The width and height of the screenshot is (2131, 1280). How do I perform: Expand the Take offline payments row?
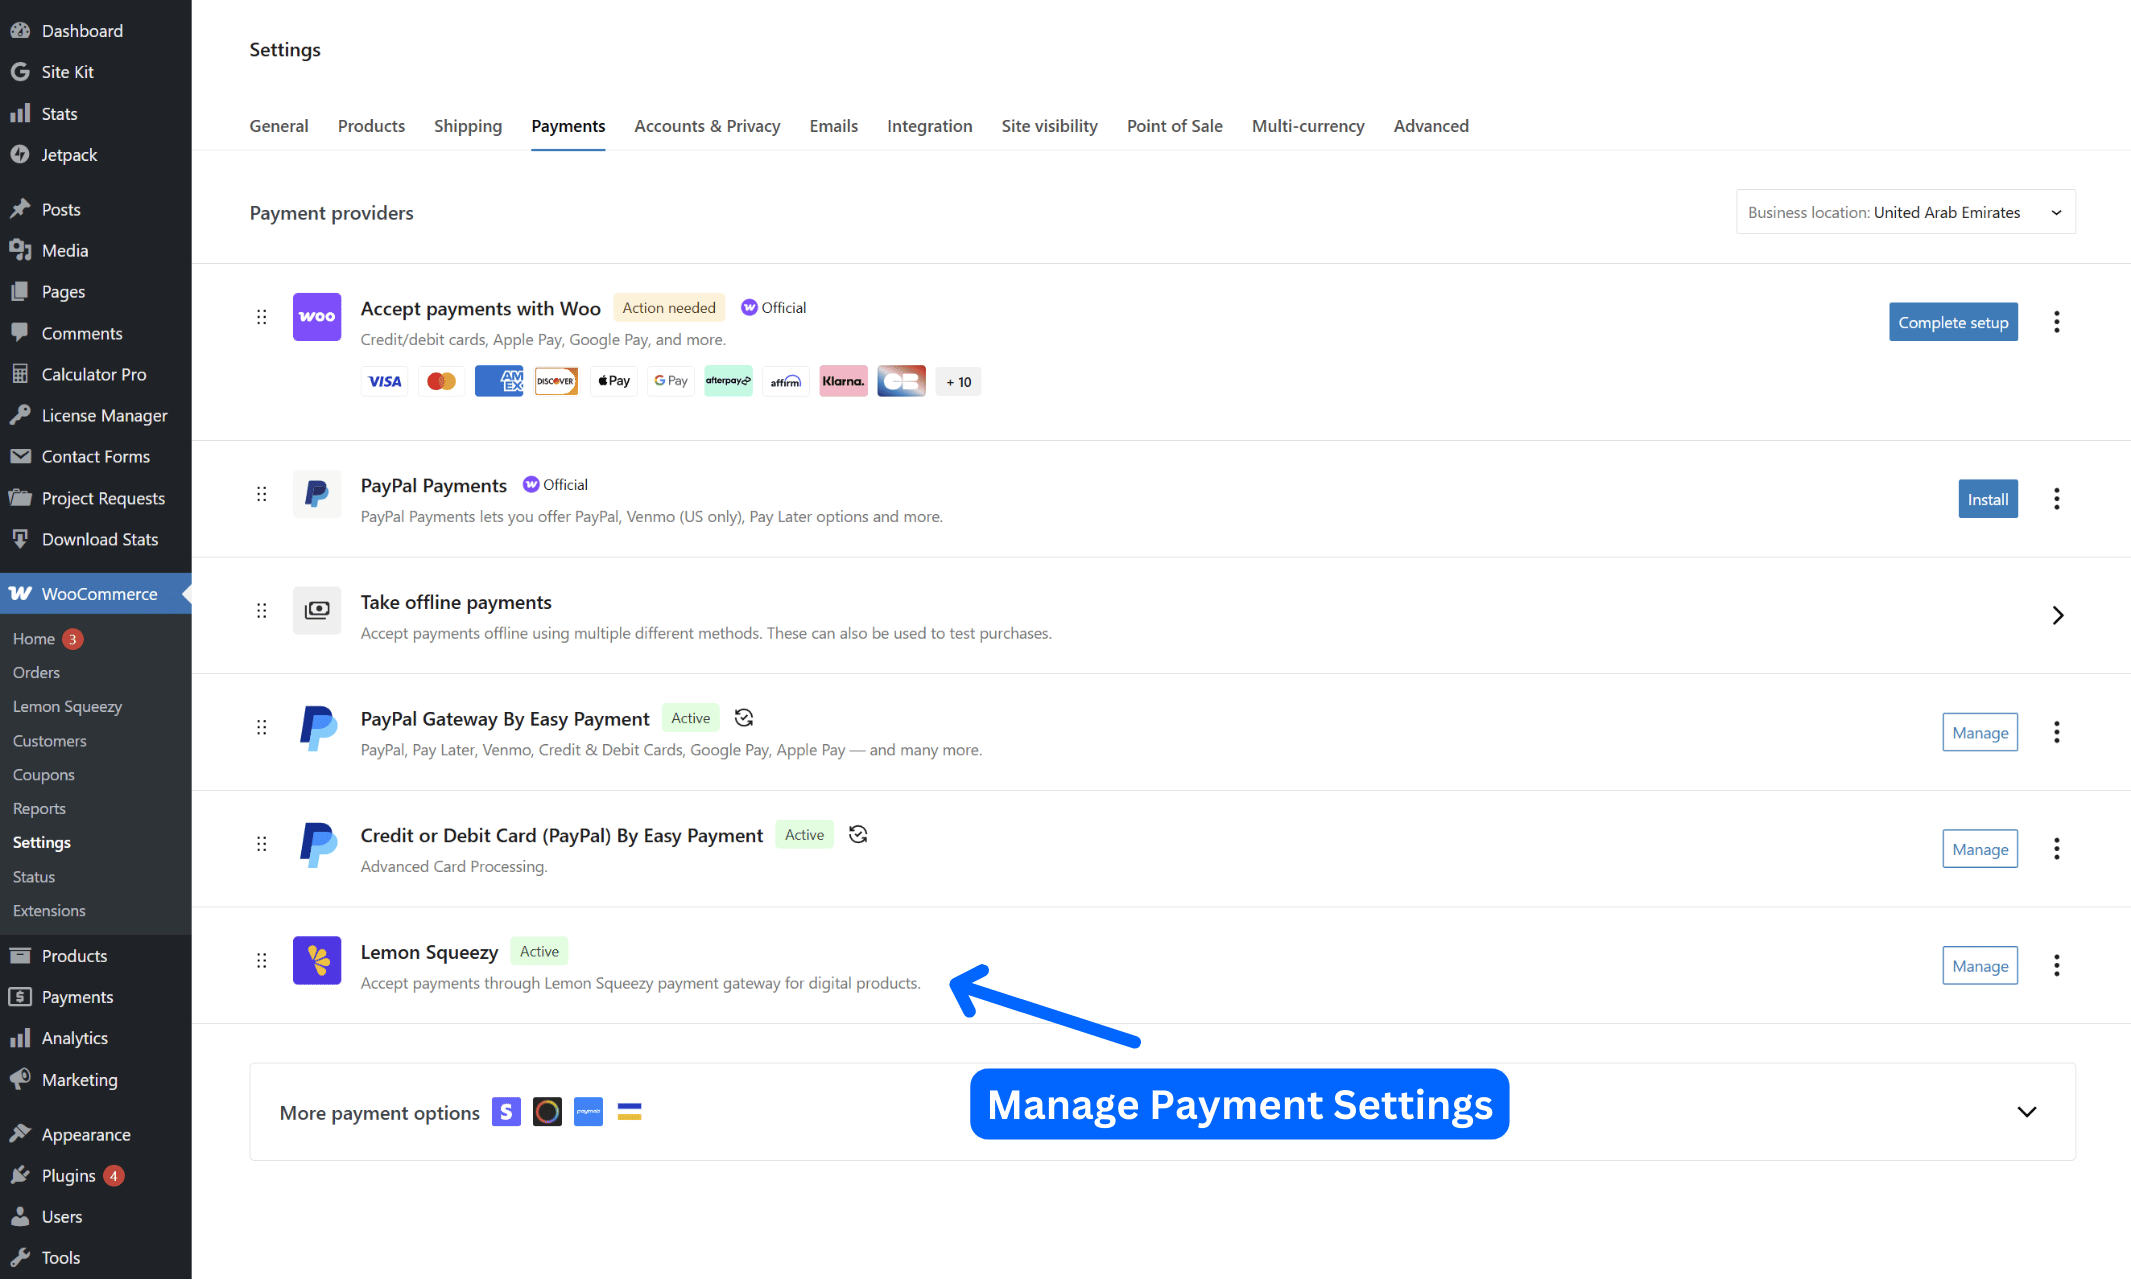click(2057, 615)
